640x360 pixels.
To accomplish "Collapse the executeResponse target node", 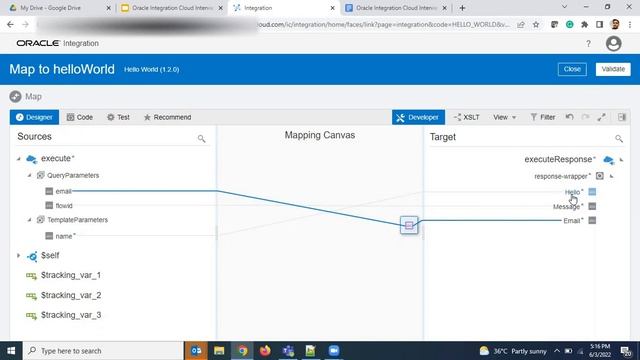I will (621, 160).
